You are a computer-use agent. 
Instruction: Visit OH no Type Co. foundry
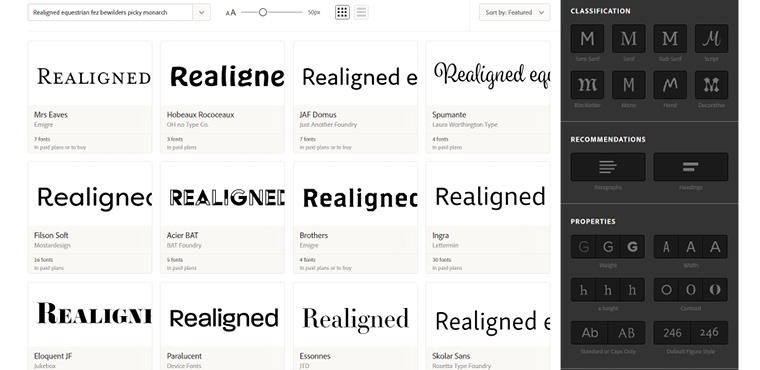tap(188, 125)
